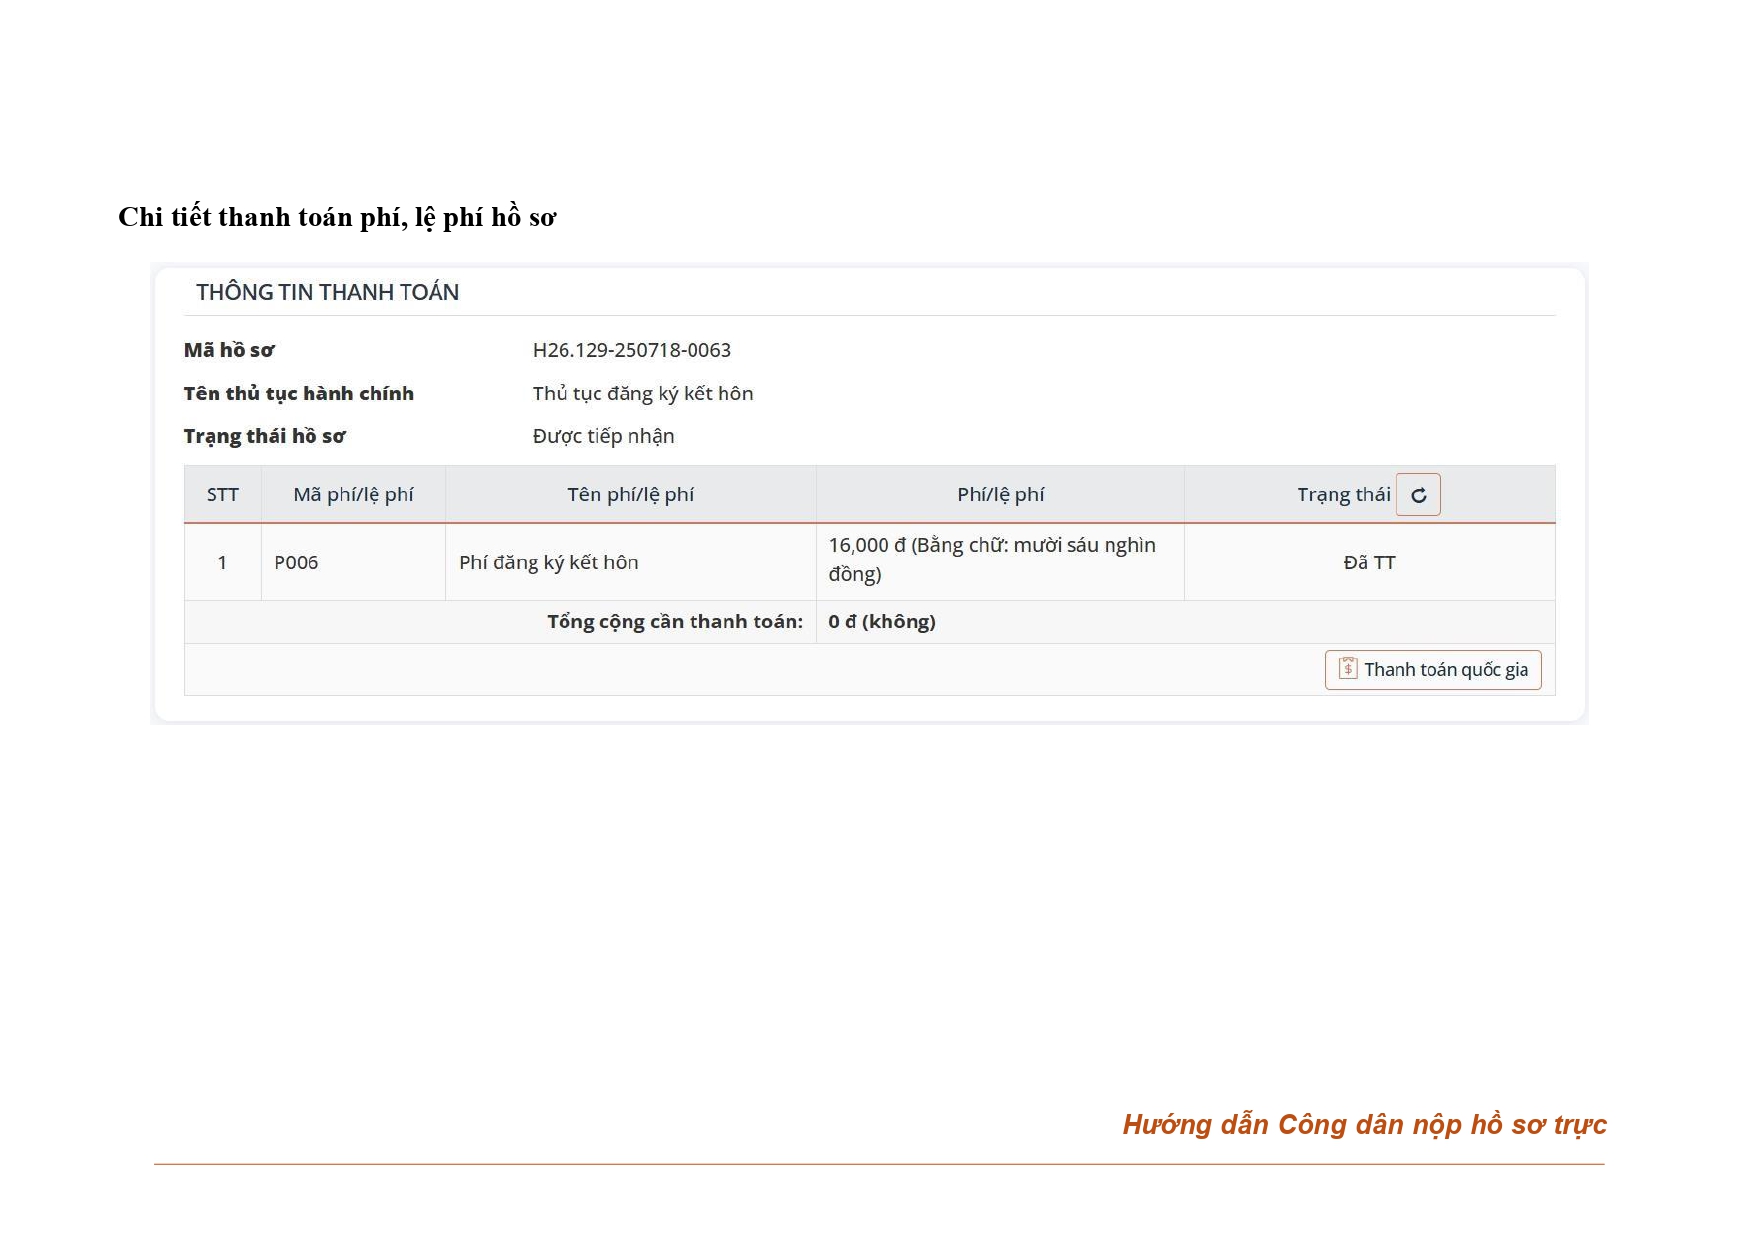1755x1241 pixels.
Task: Click the Tên phí/lệ phí column header
Action: tap(630, 495)
